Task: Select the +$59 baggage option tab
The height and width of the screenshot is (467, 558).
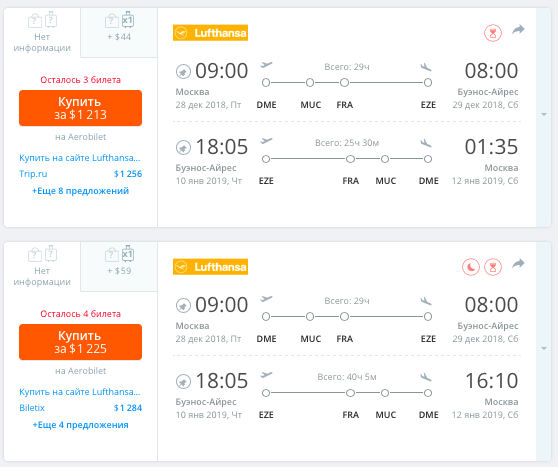Action: click(119, 266)
